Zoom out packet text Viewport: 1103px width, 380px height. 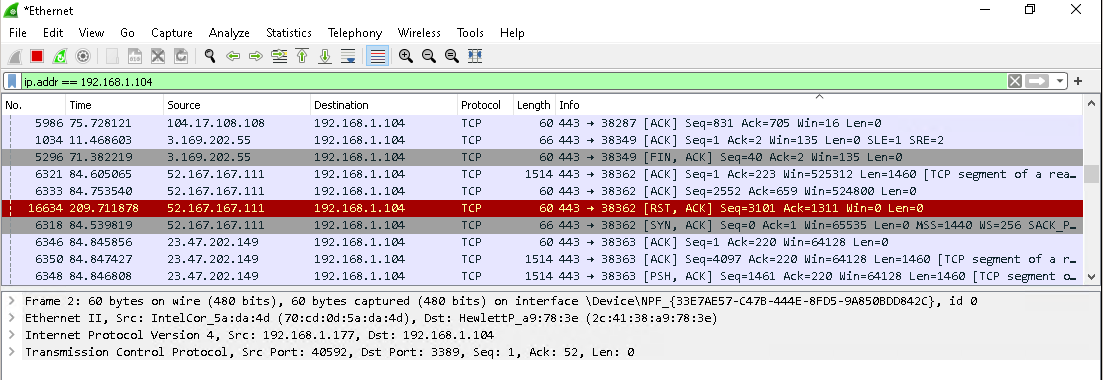click(x=428, y=56)
